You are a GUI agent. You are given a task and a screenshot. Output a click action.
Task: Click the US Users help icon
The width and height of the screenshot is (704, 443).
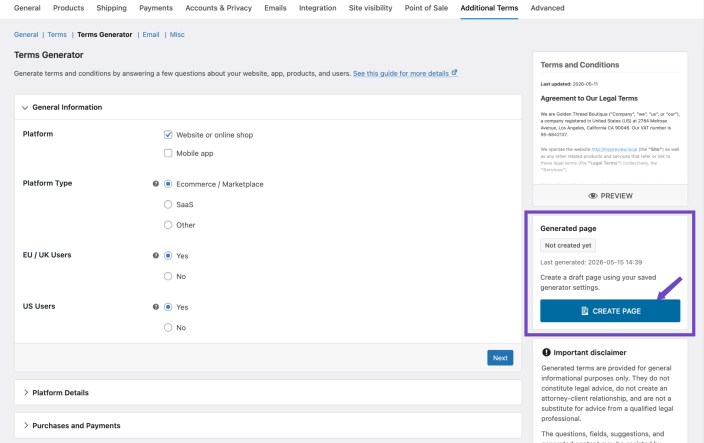(156, 307)
